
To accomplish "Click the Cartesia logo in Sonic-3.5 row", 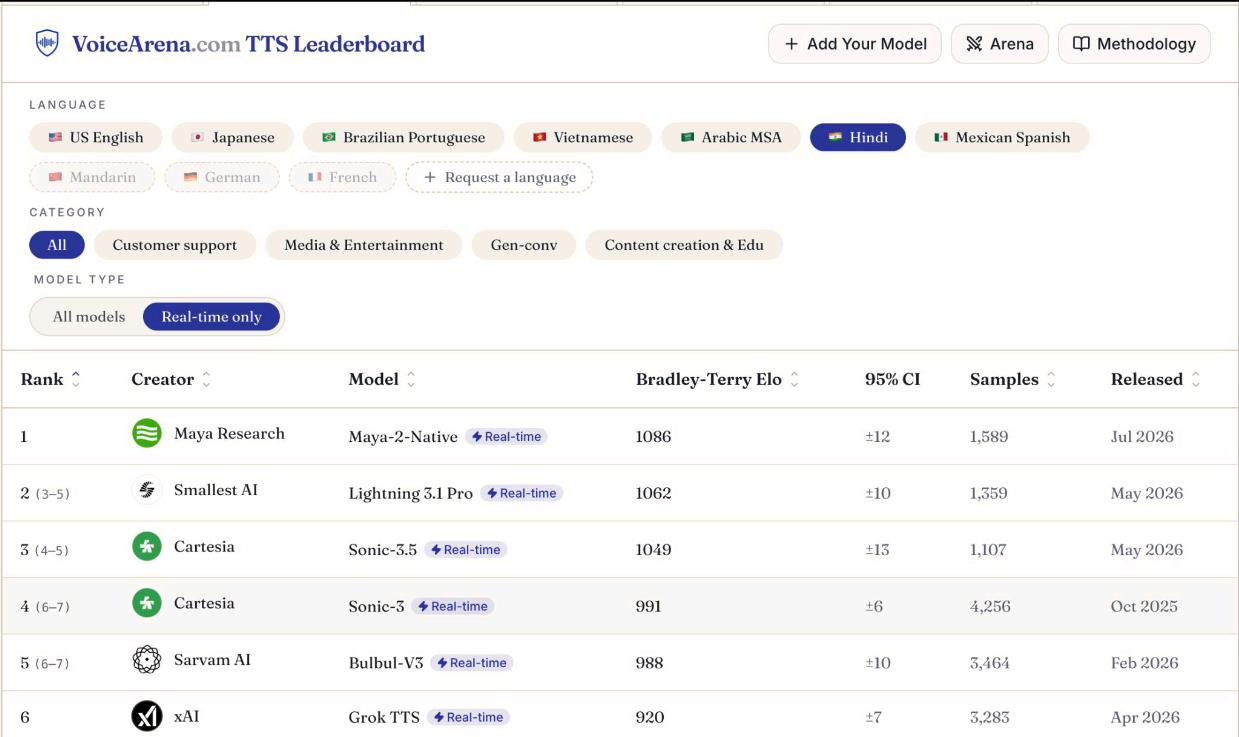I will pos(147,546).
